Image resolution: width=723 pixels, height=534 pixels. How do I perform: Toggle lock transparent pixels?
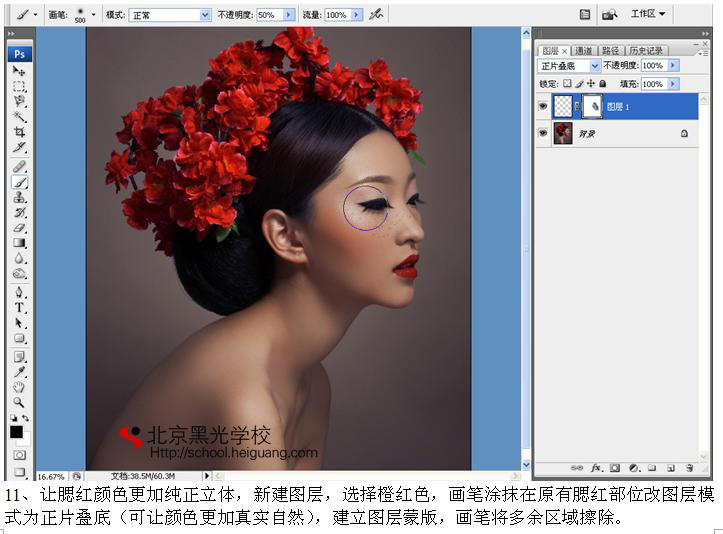tap(567, 83)
